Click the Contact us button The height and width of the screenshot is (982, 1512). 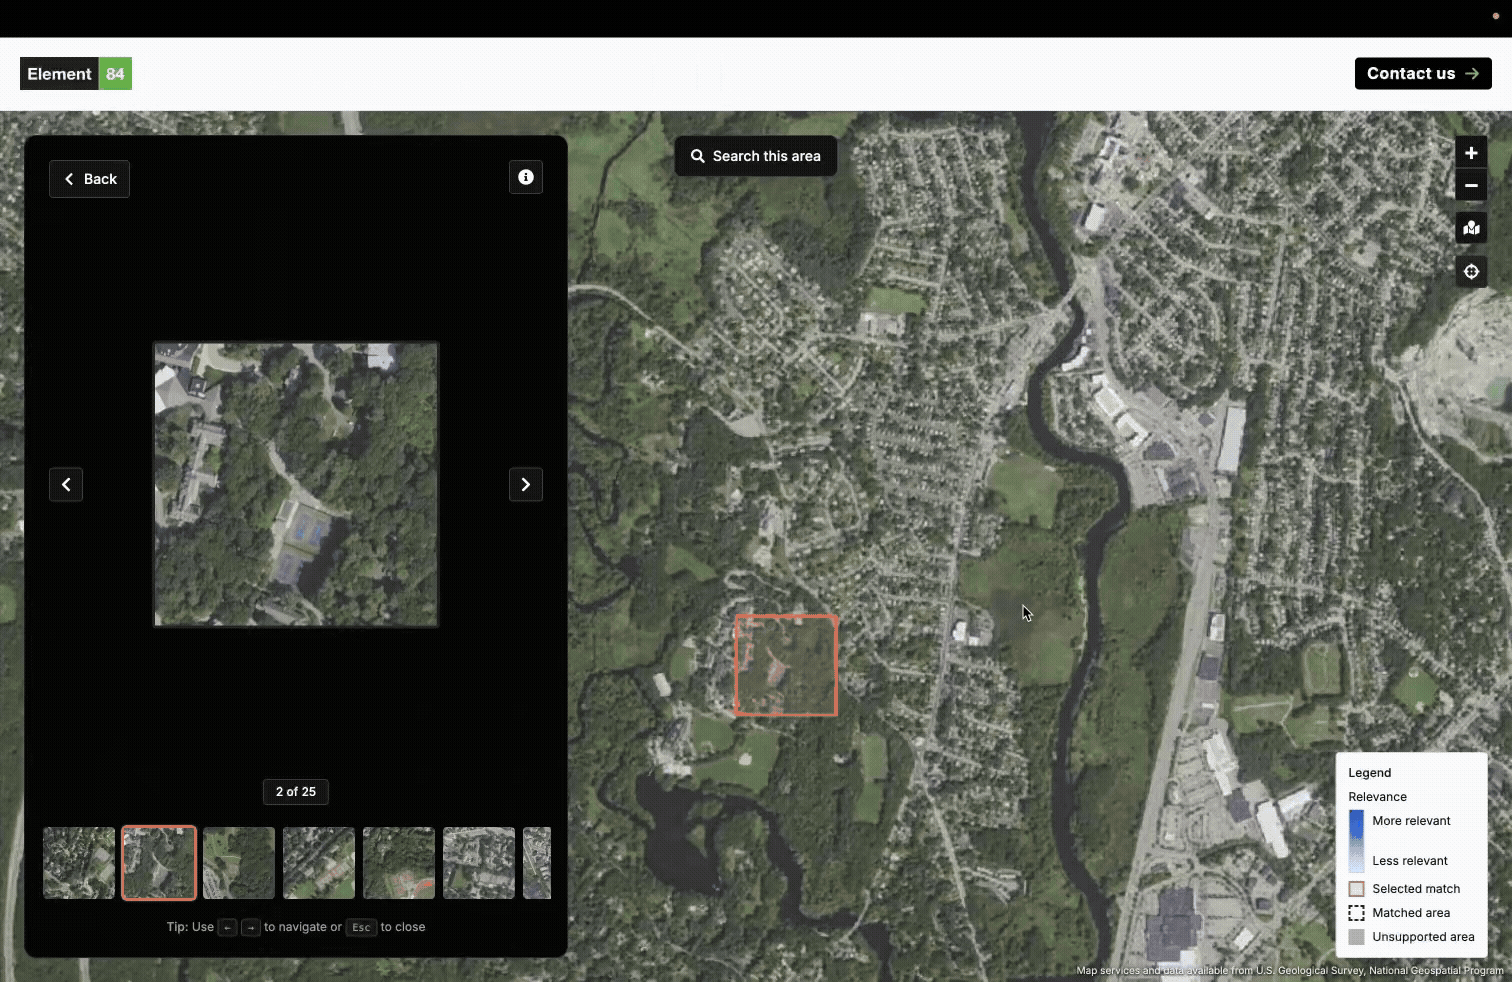[1422, 74]
